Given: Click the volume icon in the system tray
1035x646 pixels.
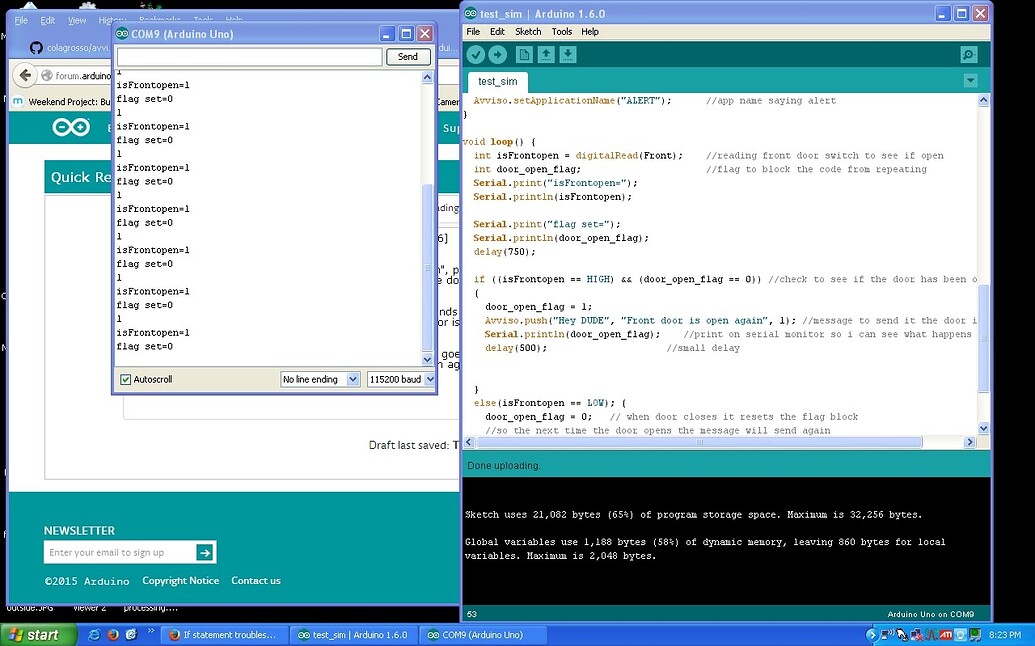Looking at the screenshot, I should click(889, 635).
